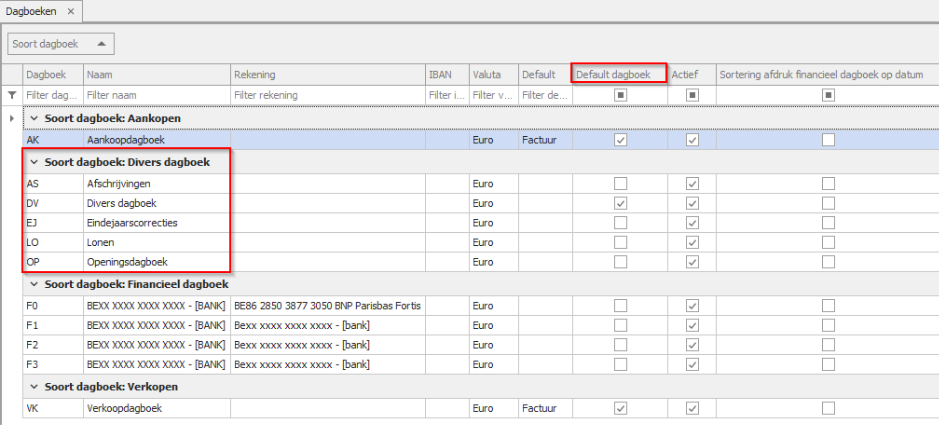Toggle Actief checkbox for the F0 row

692,306
